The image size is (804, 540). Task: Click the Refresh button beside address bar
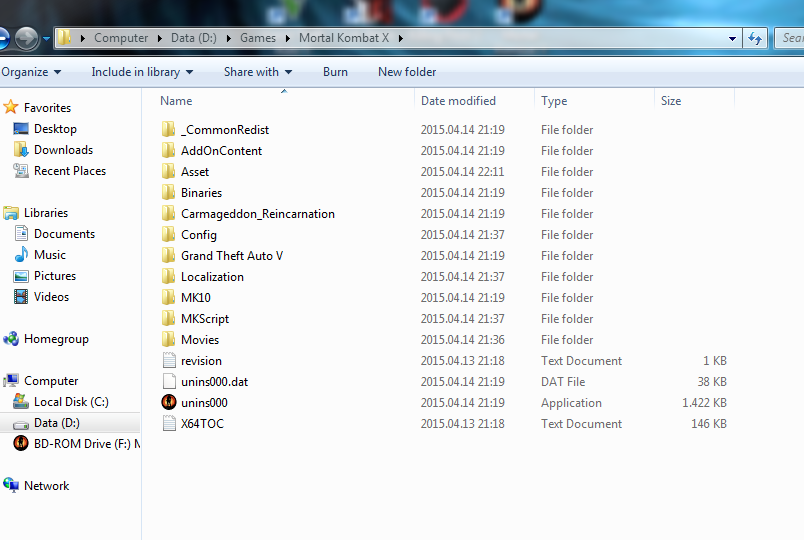coord(755,38)
